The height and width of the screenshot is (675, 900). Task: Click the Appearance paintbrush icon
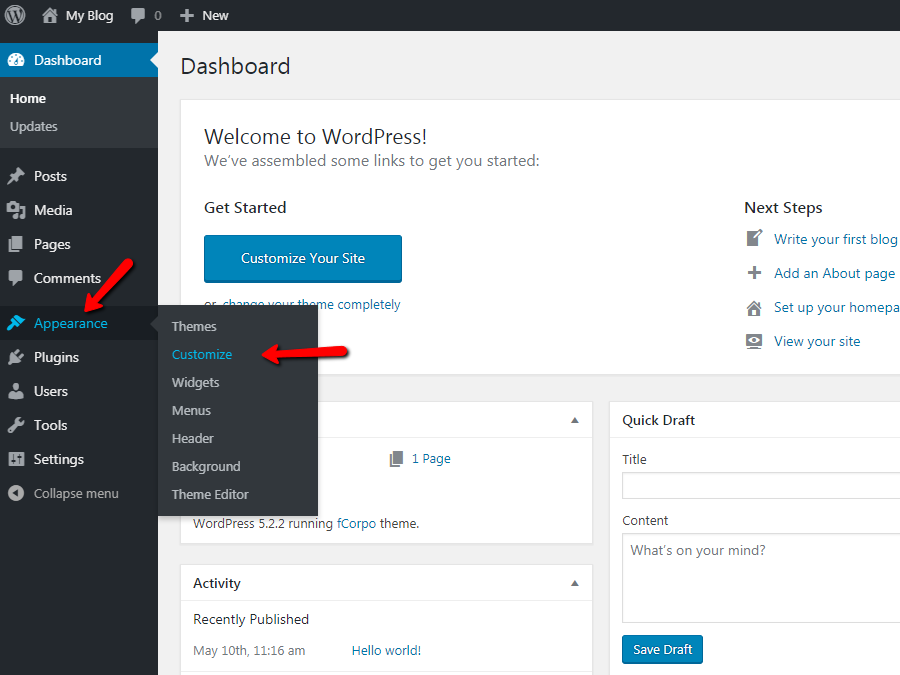coord(16,323)
